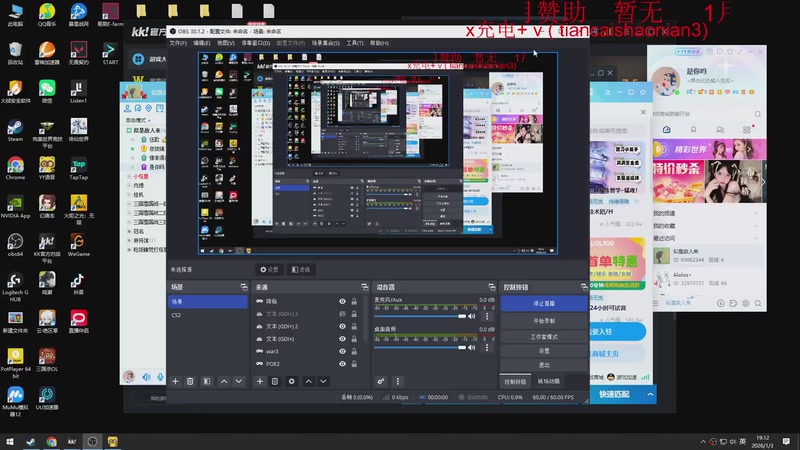
Task: Click the YY window home tab icon
Action: [x=666, y=130]
